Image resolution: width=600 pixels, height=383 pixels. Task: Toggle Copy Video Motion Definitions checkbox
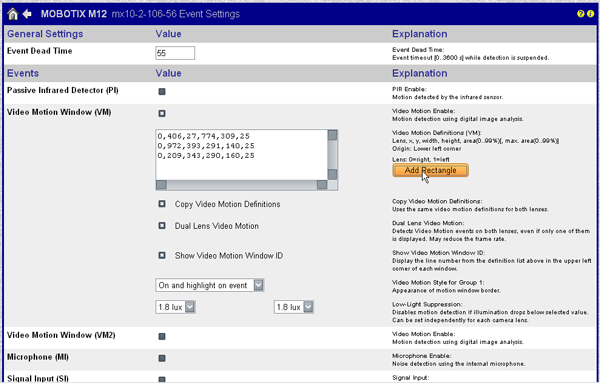click(162, 204)
